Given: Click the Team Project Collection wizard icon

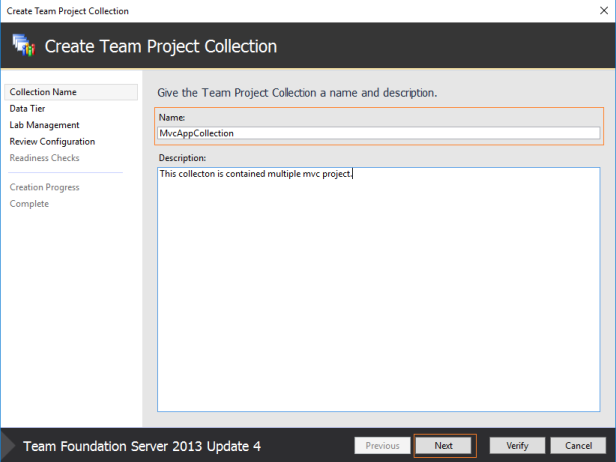Looking at the screenshot, I should coord(24,45).
